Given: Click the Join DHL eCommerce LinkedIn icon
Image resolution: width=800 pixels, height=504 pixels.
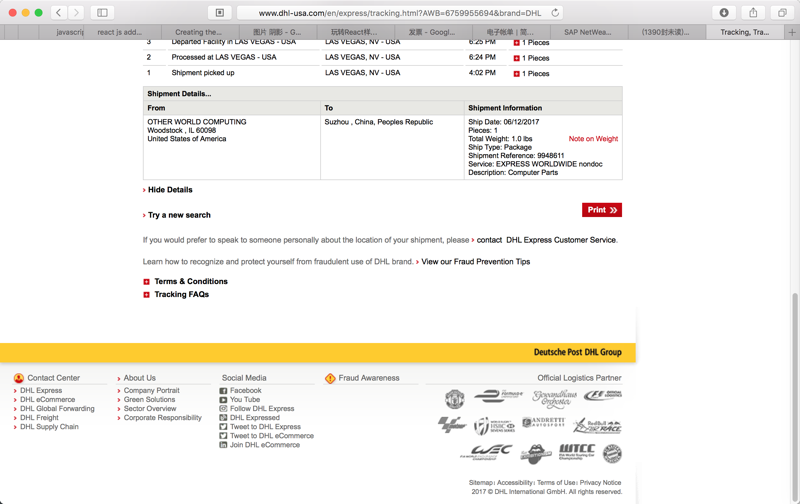Looking at the screenshot, I should tap(223, 445).
